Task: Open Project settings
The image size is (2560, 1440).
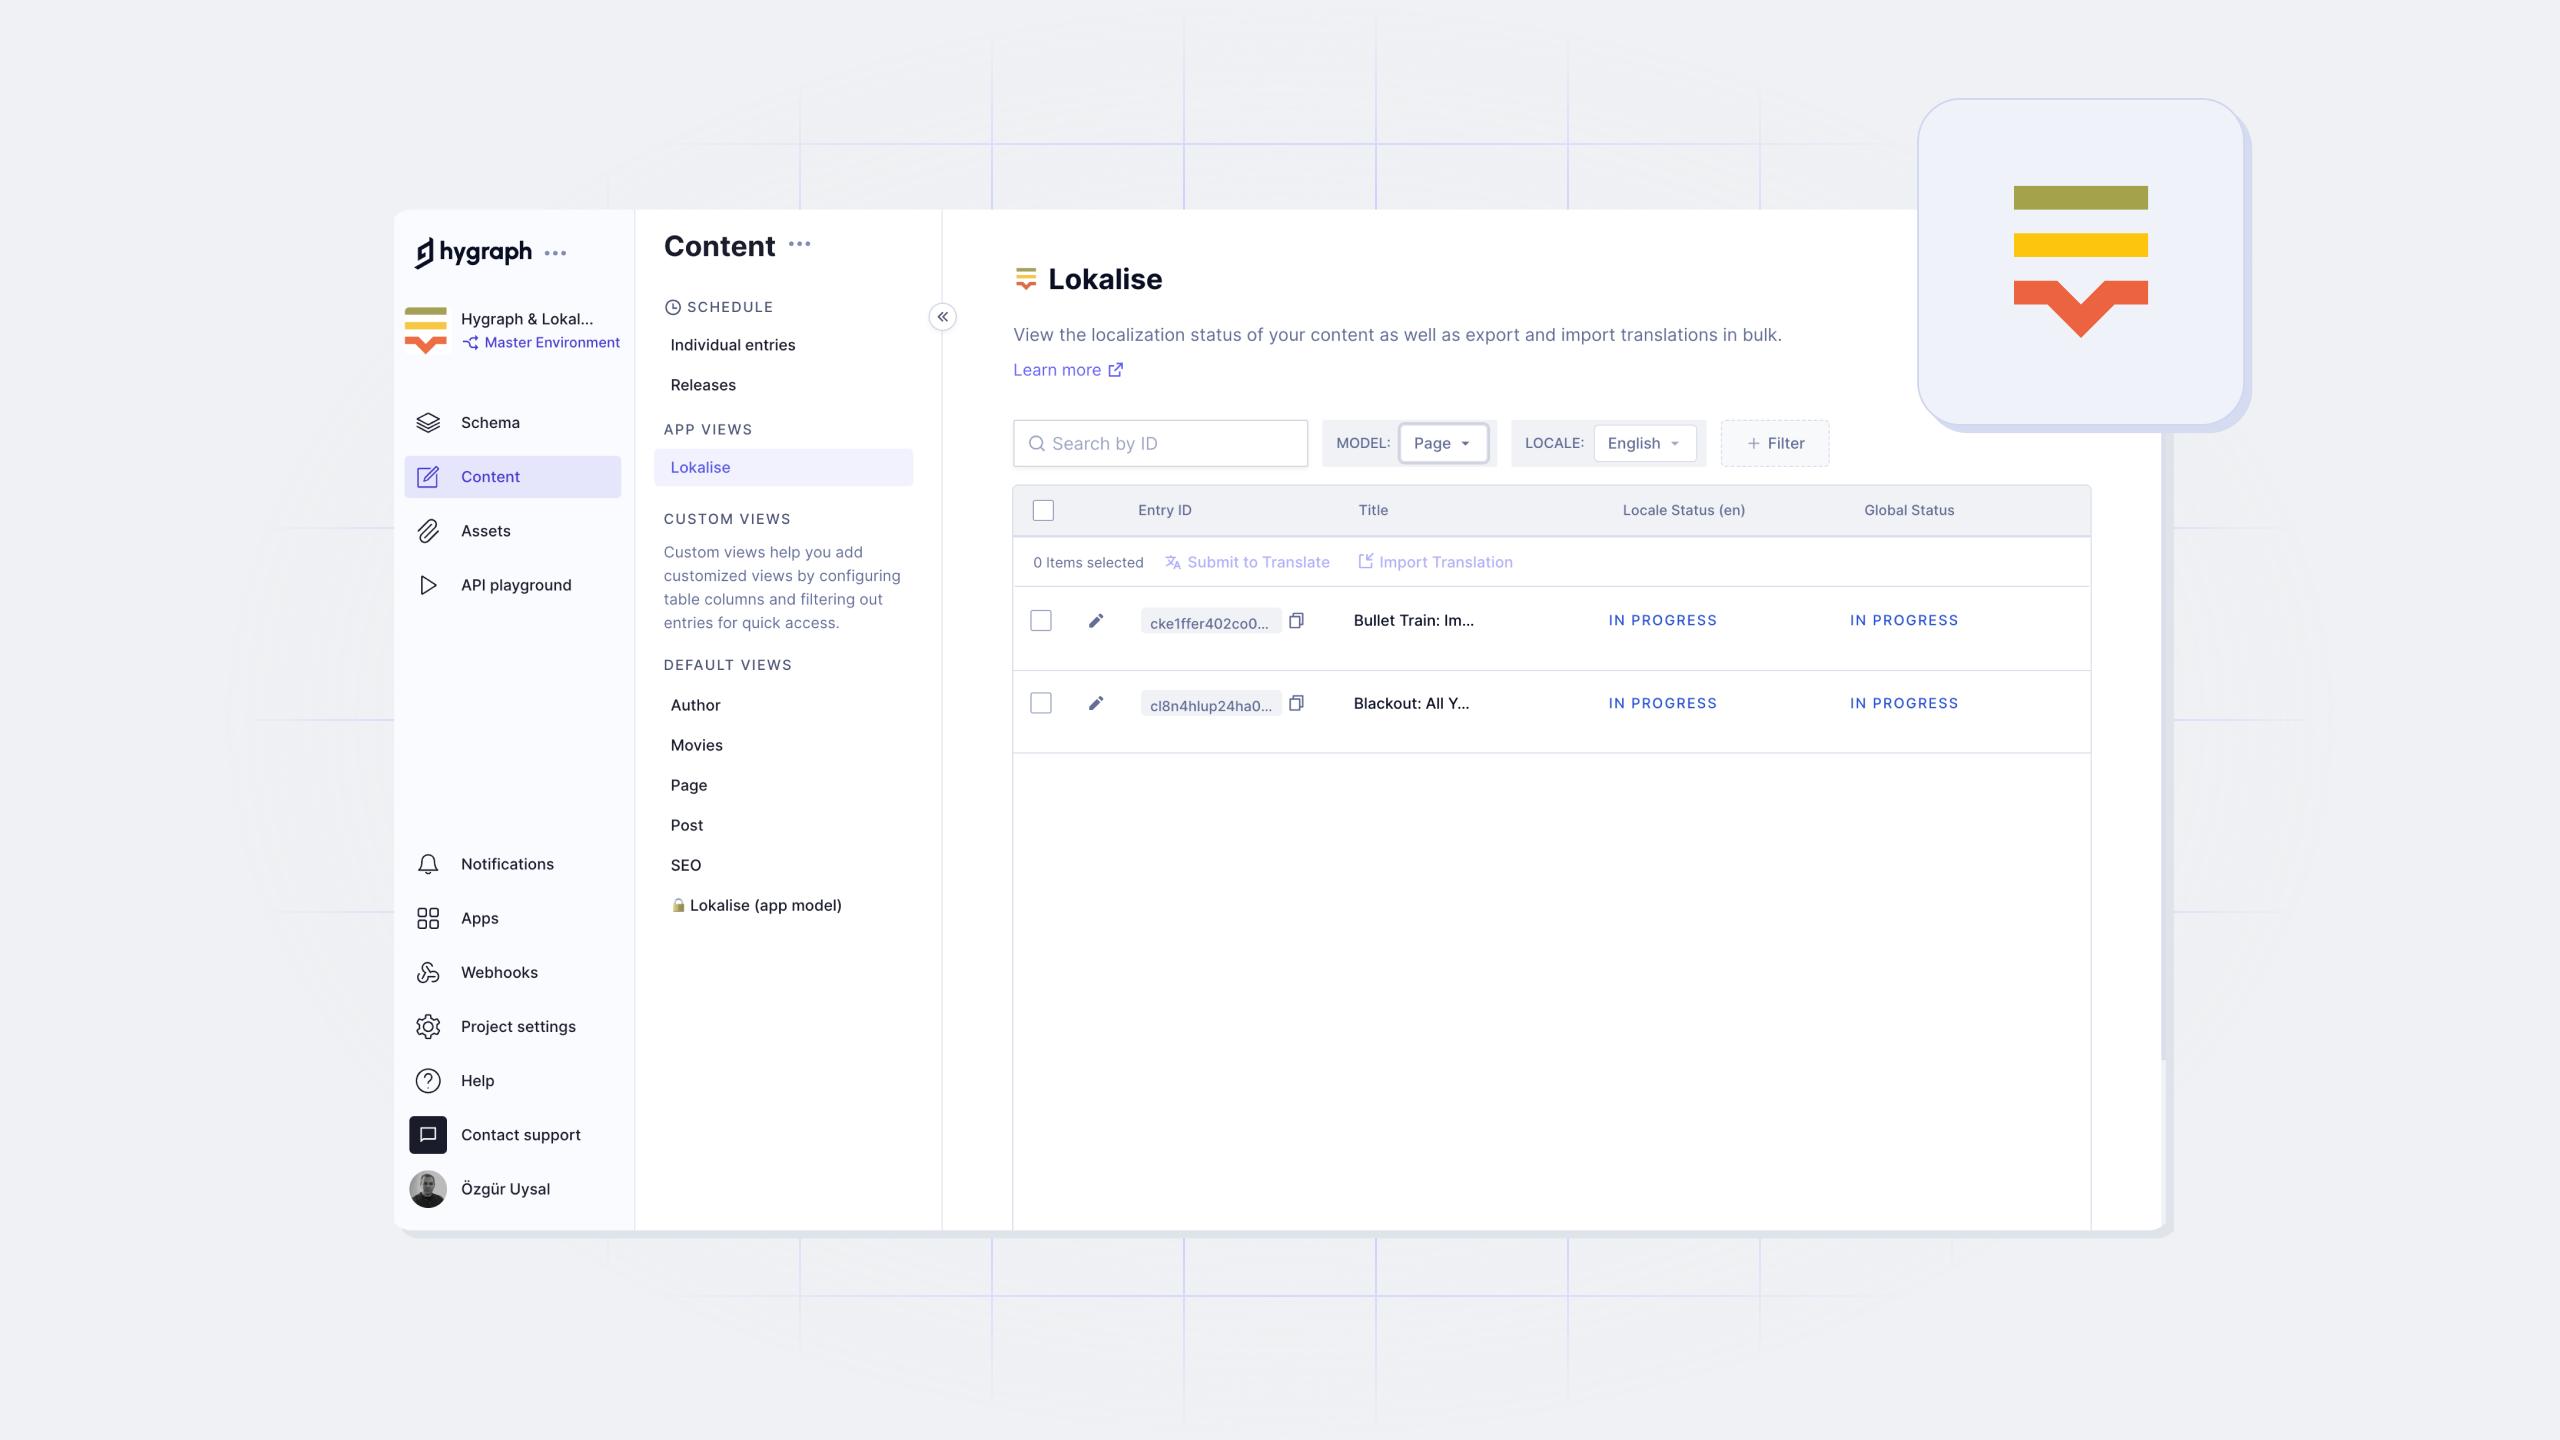Action: [518, 1026]
